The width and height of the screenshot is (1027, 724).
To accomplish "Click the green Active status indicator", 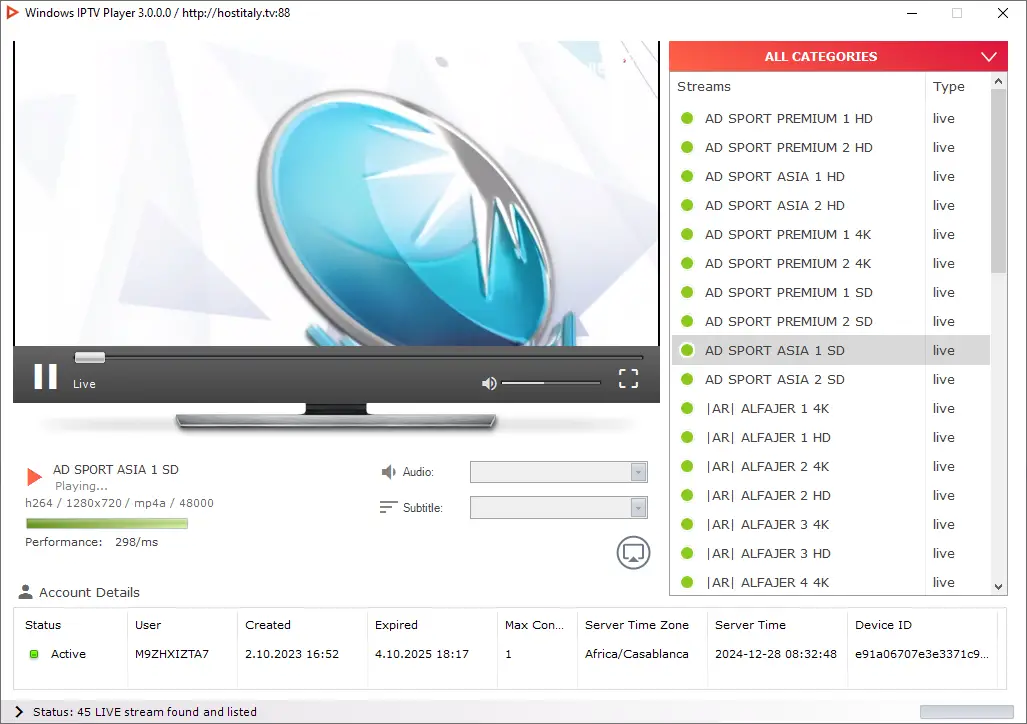I will [34, 654].
